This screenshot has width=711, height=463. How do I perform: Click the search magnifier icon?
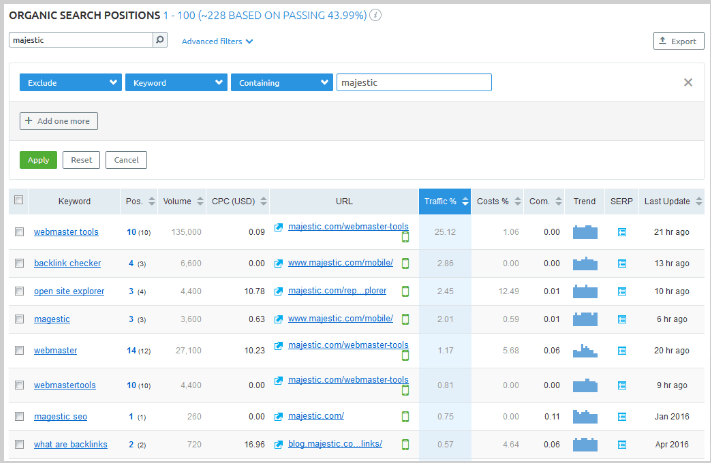coord(160,40)
